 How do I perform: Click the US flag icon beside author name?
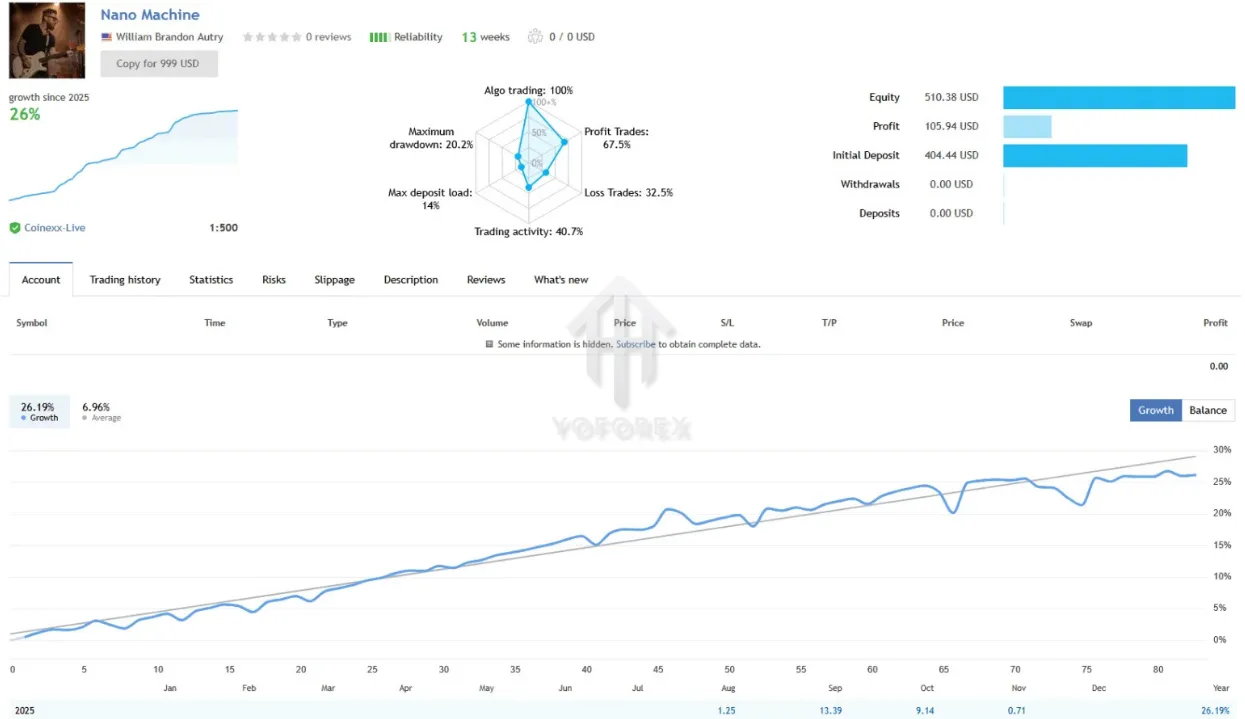106,37
